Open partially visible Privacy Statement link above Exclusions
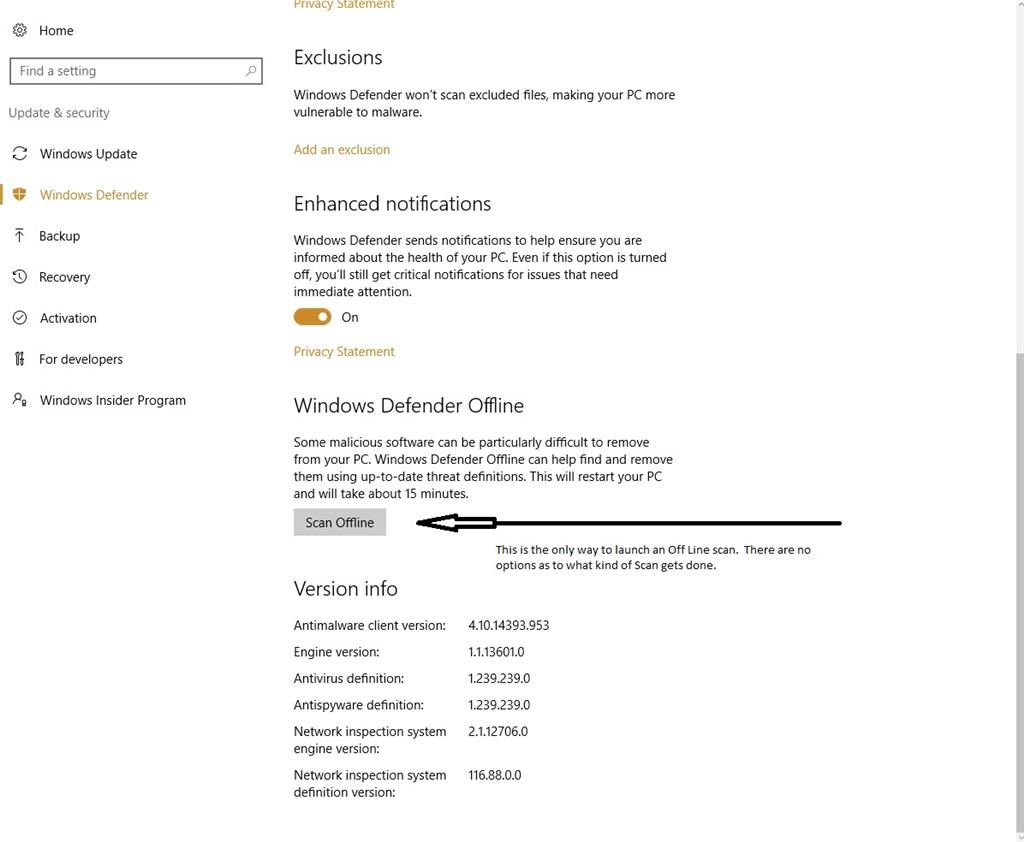The height and width of the screenshot is (842, 1024). pos(344,5)
